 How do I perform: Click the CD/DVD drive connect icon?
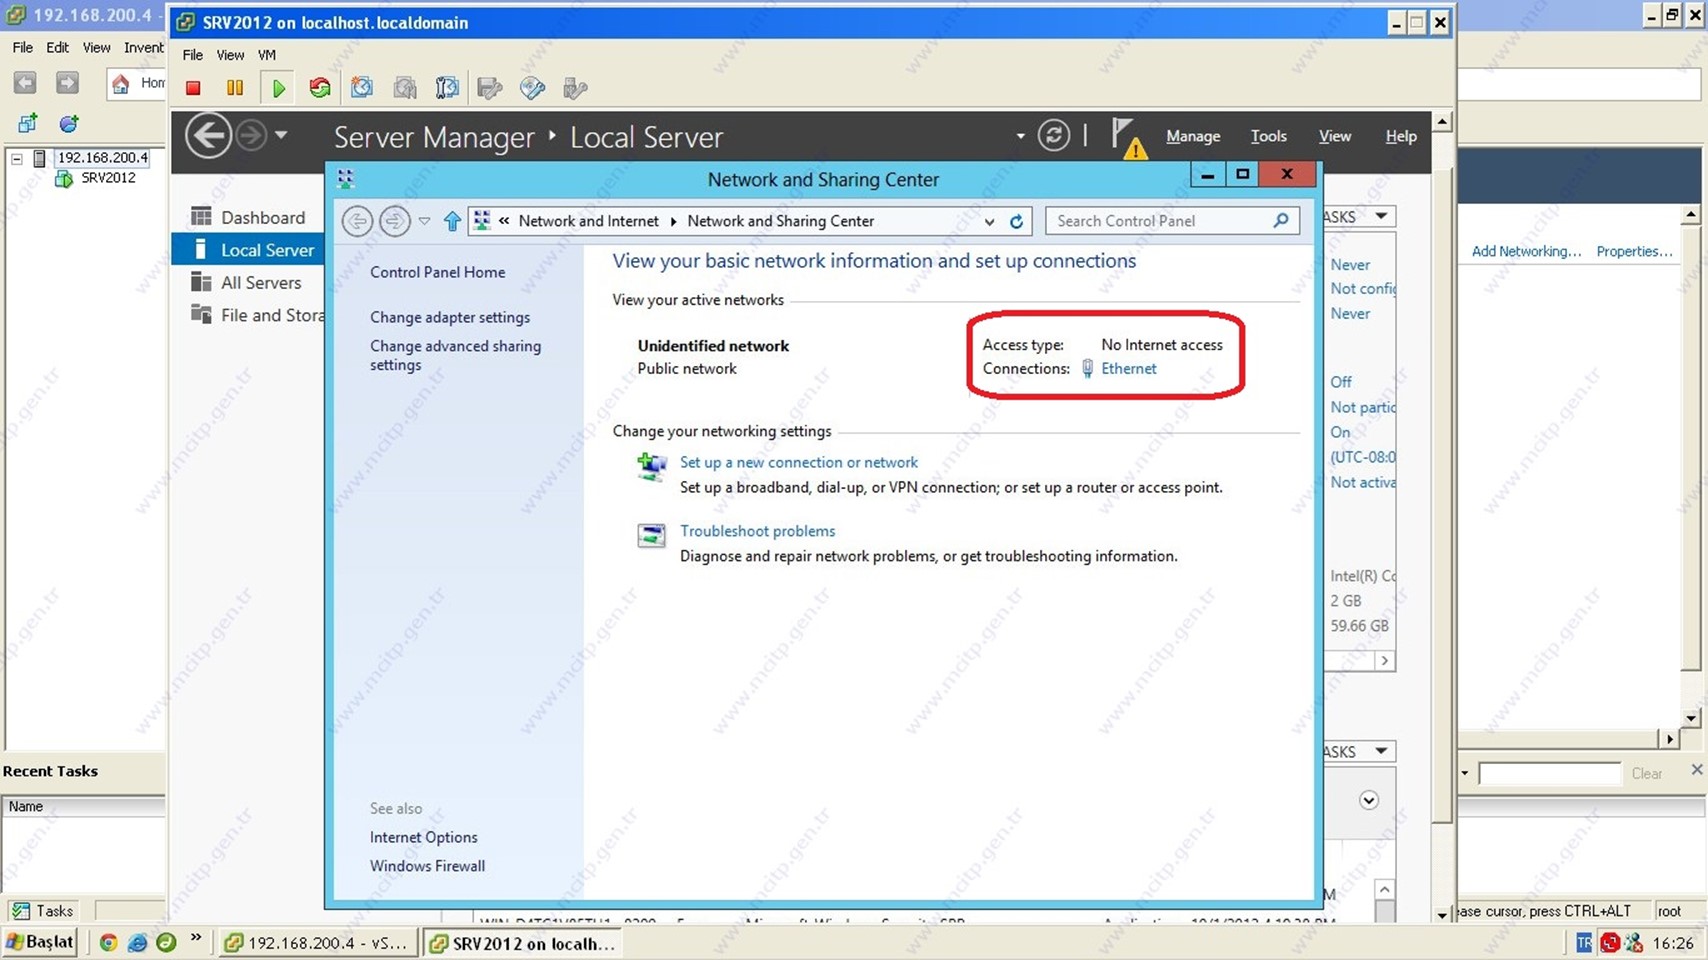[532, 88]
